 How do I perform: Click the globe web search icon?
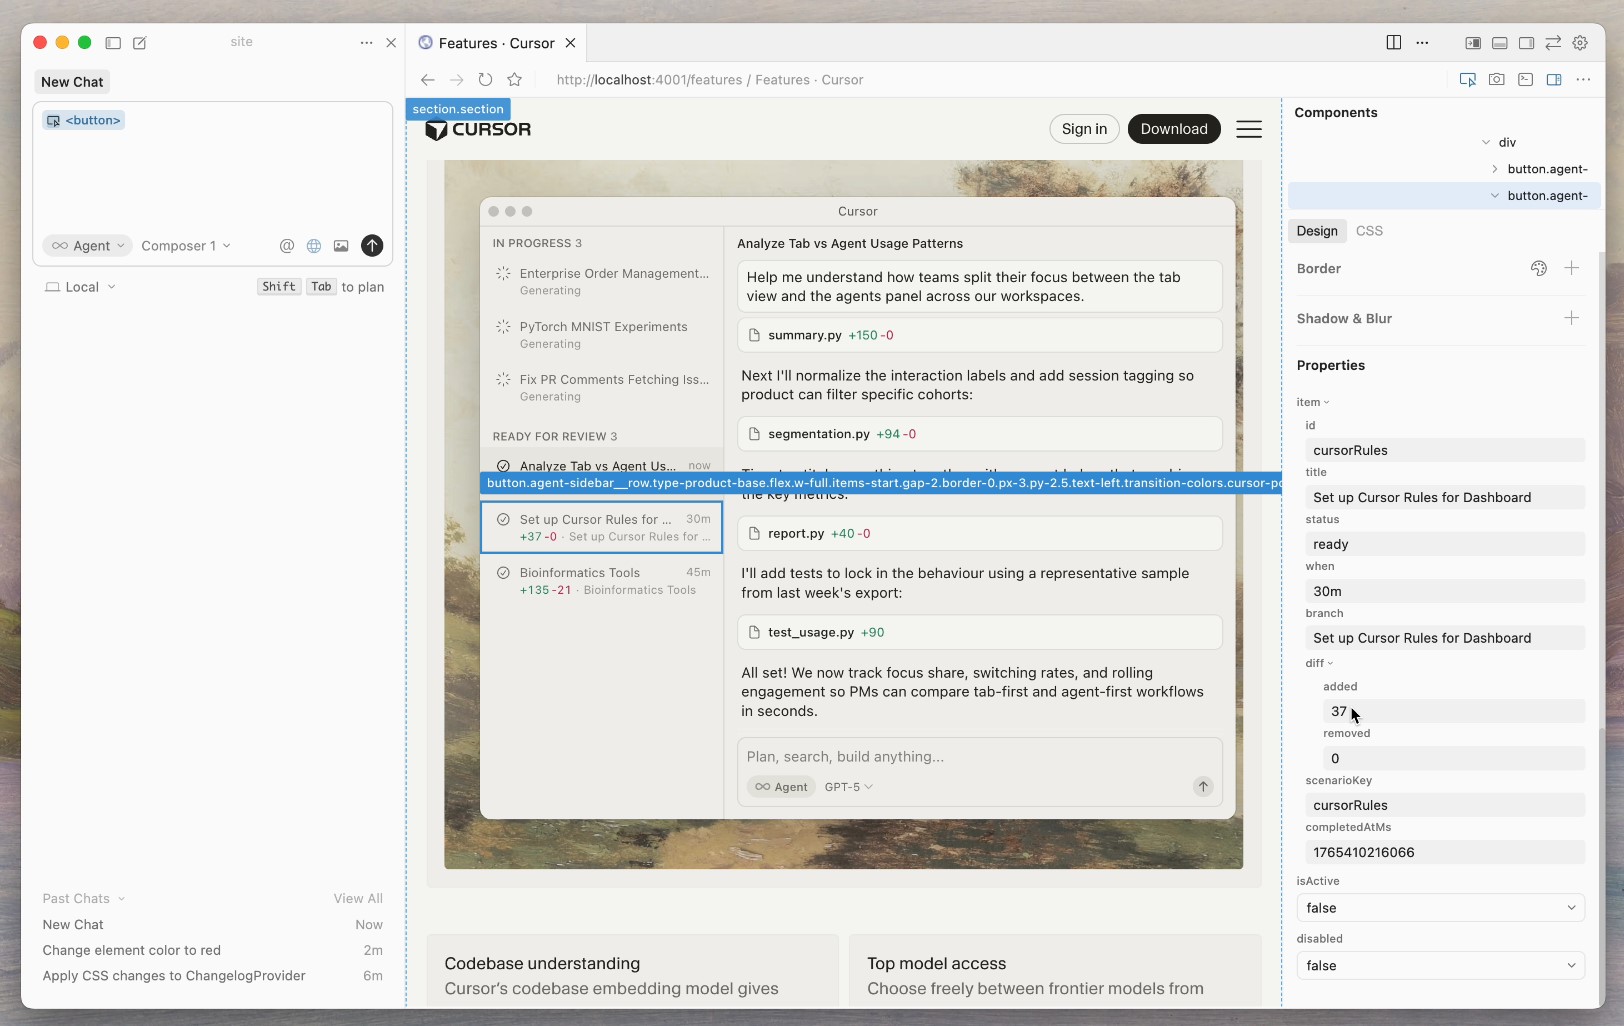tap(314, 246)
